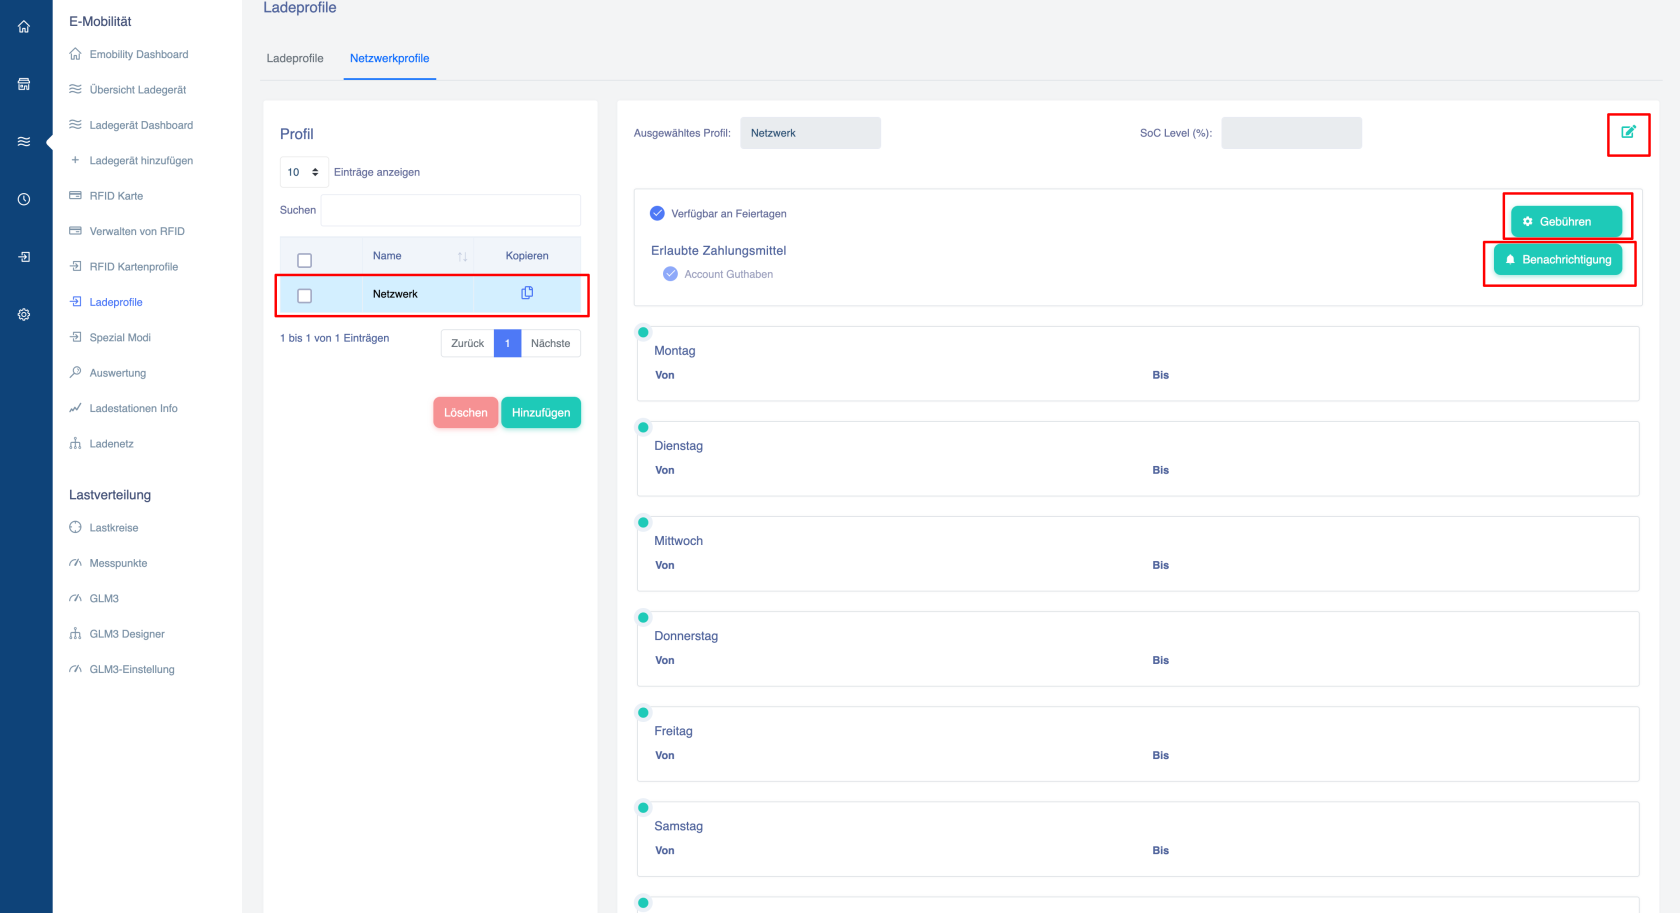Toggle Verfügbar an Feiertagen checkbox
1680x913 pixels.
(657, 213)
